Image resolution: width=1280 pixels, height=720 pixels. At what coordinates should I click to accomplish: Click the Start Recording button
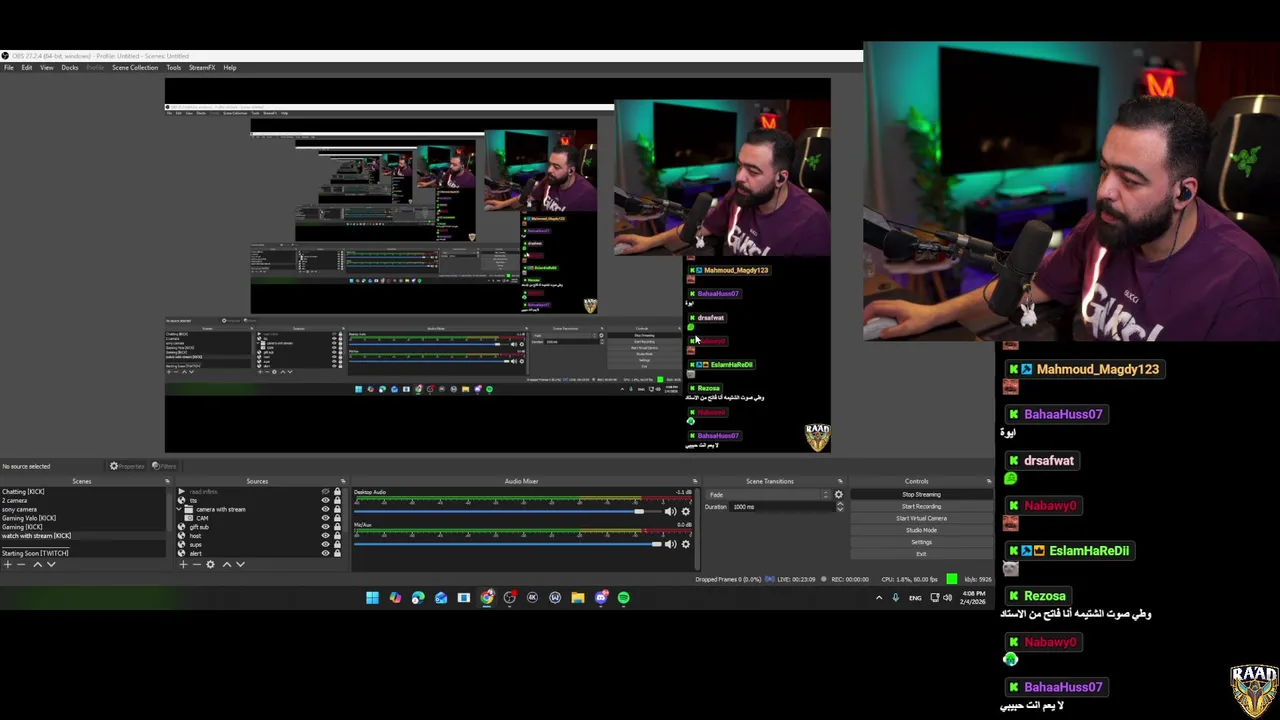click(921, 506)
